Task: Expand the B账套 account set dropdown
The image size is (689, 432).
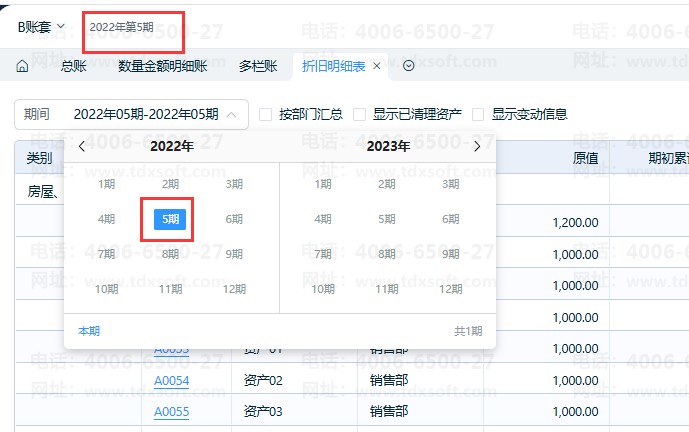Action: [41, 27]
